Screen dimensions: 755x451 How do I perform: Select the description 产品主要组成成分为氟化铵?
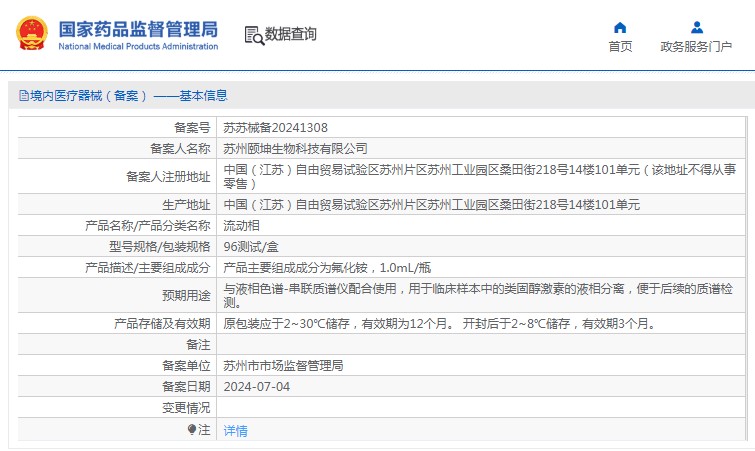295,268
